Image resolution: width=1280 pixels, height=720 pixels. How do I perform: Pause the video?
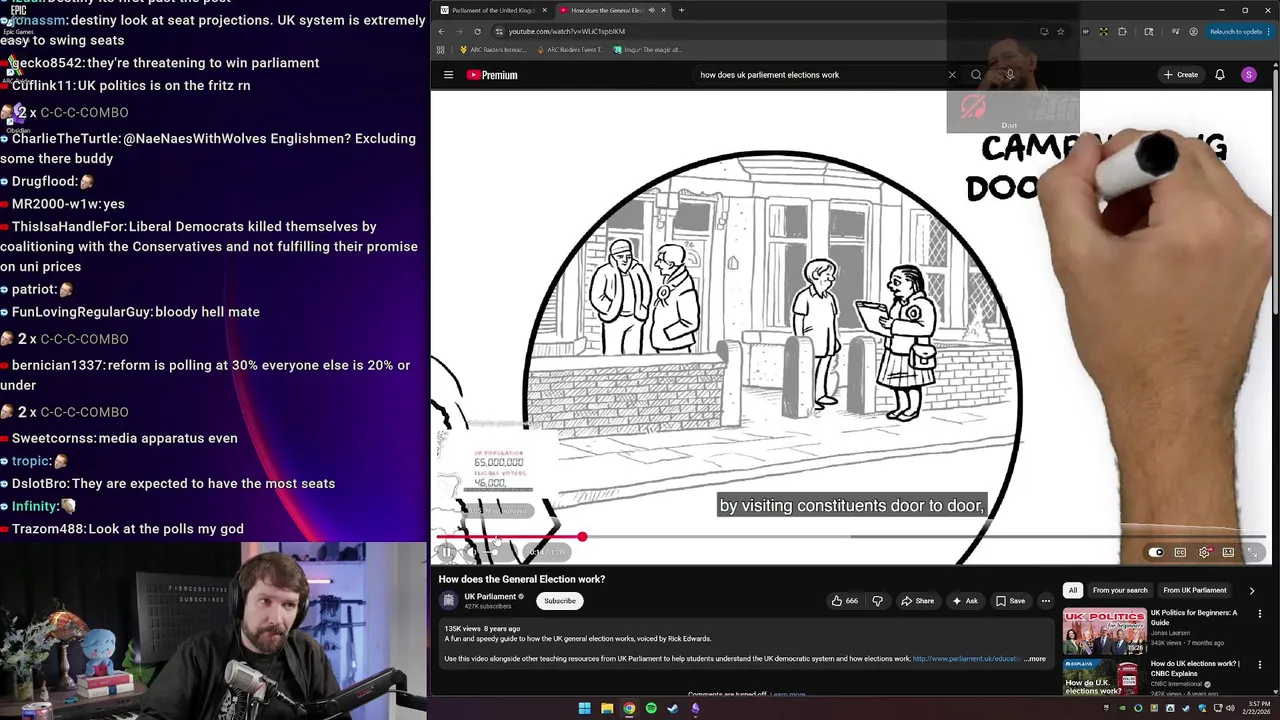[446, 552]
